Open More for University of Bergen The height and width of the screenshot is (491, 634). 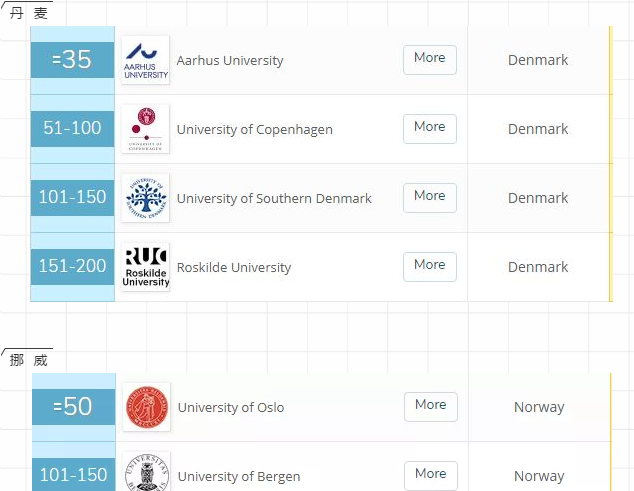pos(431,476)
